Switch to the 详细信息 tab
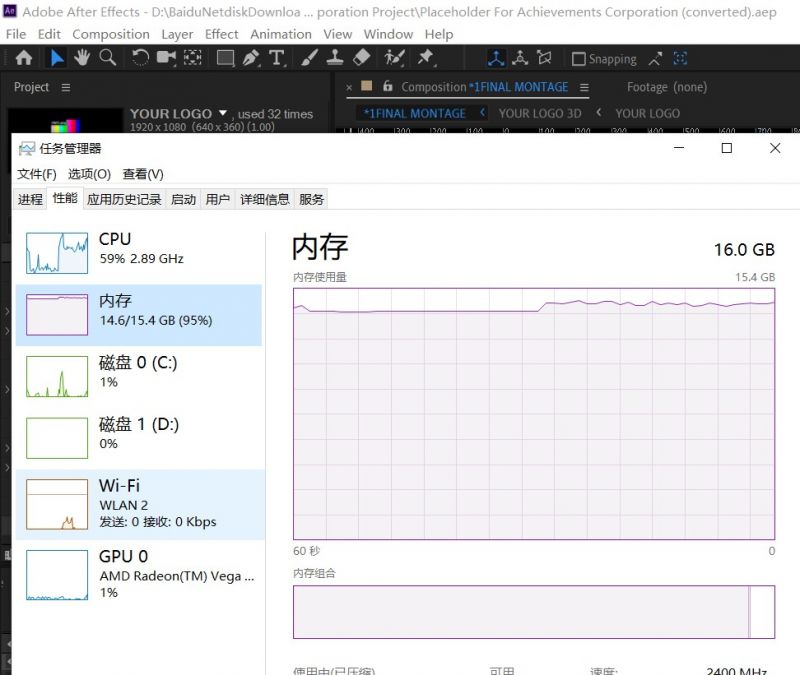Image resolution: width=800 pixels, height=675 pixels. pos(265,199)
